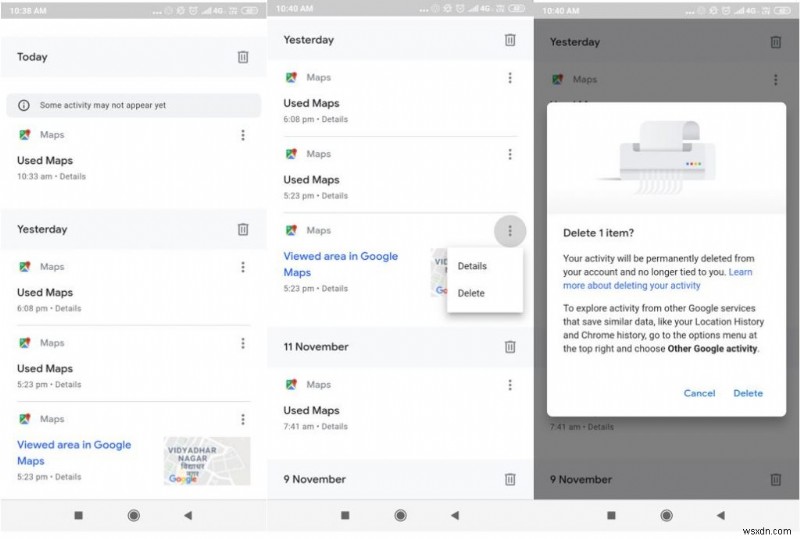This screenshot has height=539, width=800.
Task: Confirm Delete in the dialog
Action: [x=748, y=393]
